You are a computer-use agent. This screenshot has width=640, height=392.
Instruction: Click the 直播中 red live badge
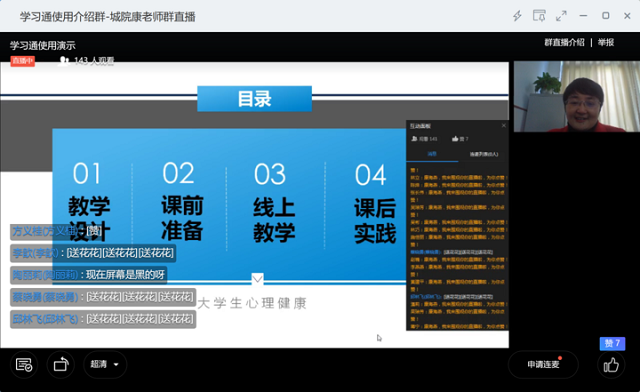click(22, 61)
